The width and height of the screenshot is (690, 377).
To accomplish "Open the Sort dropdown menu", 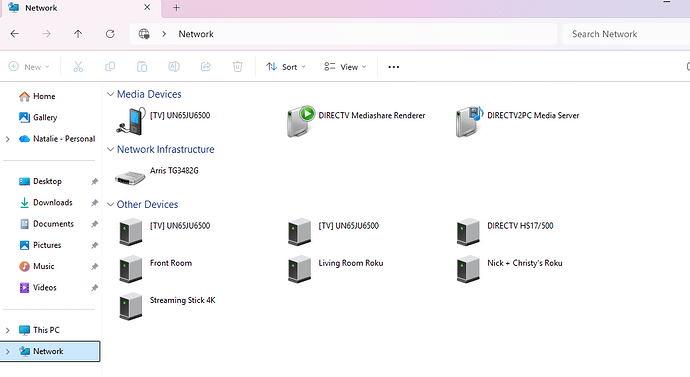I will pyautogui.click(x=286, y=67).
